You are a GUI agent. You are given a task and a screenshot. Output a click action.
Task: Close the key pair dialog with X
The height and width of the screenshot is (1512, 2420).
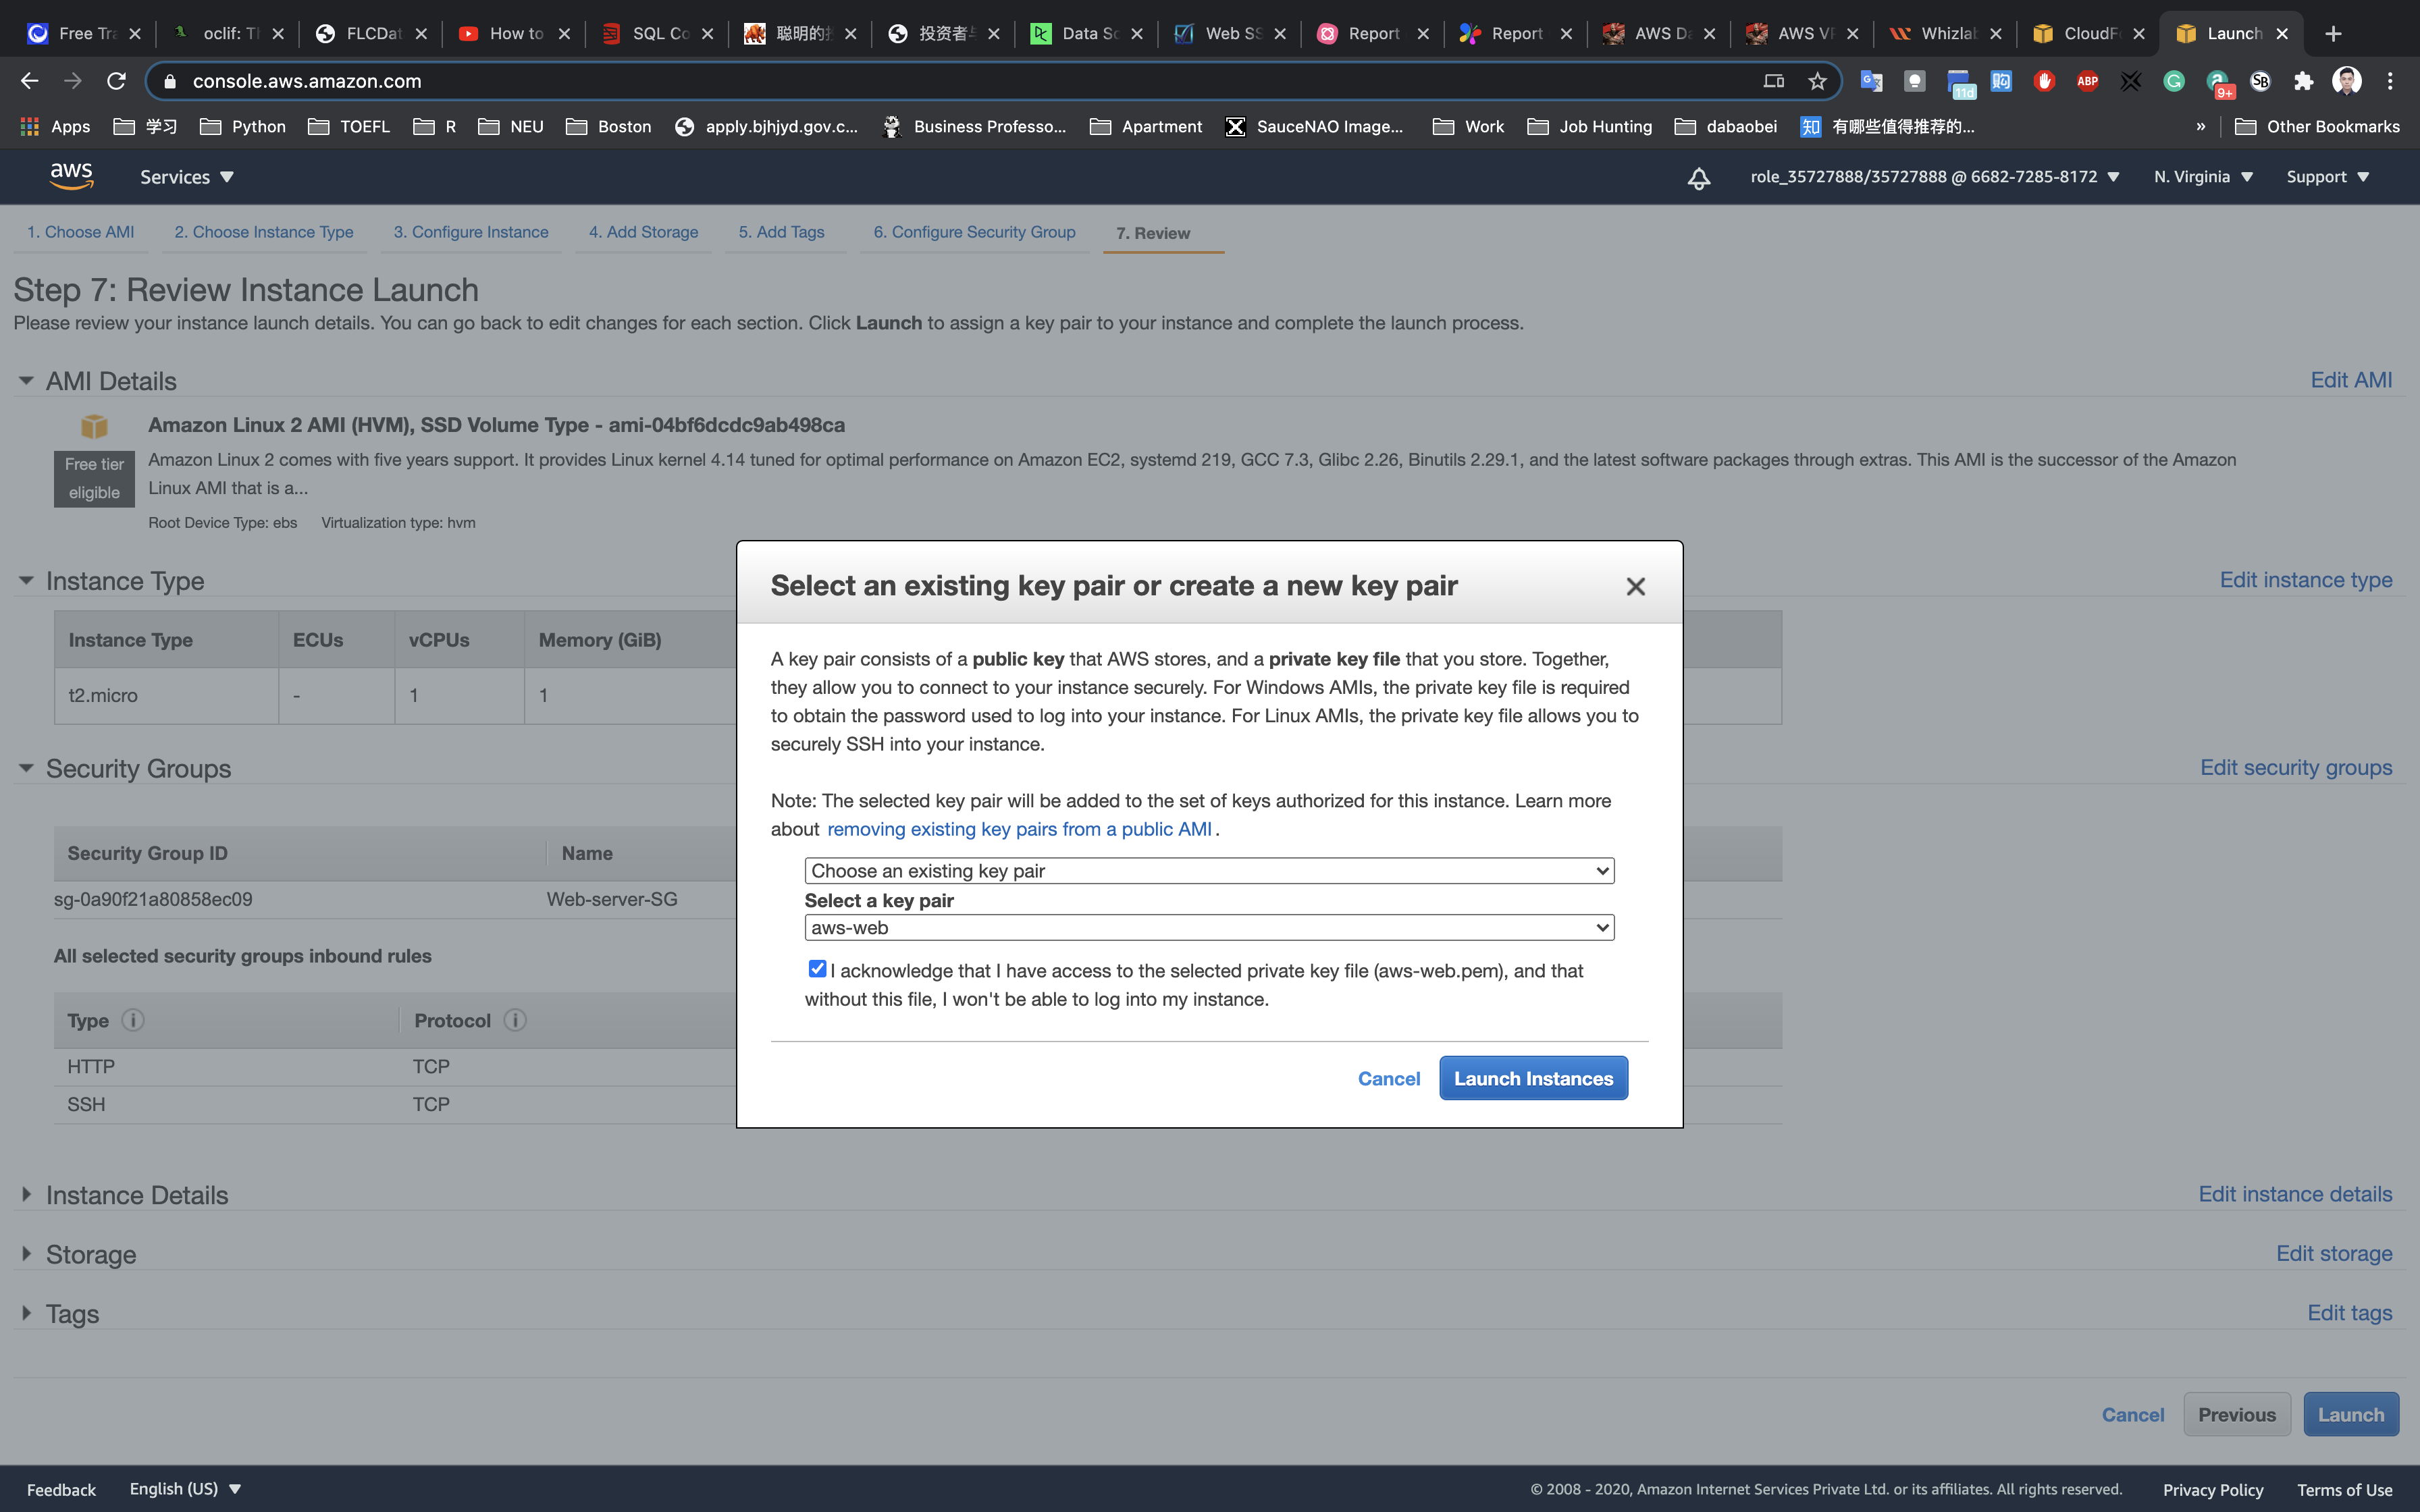1635,587
